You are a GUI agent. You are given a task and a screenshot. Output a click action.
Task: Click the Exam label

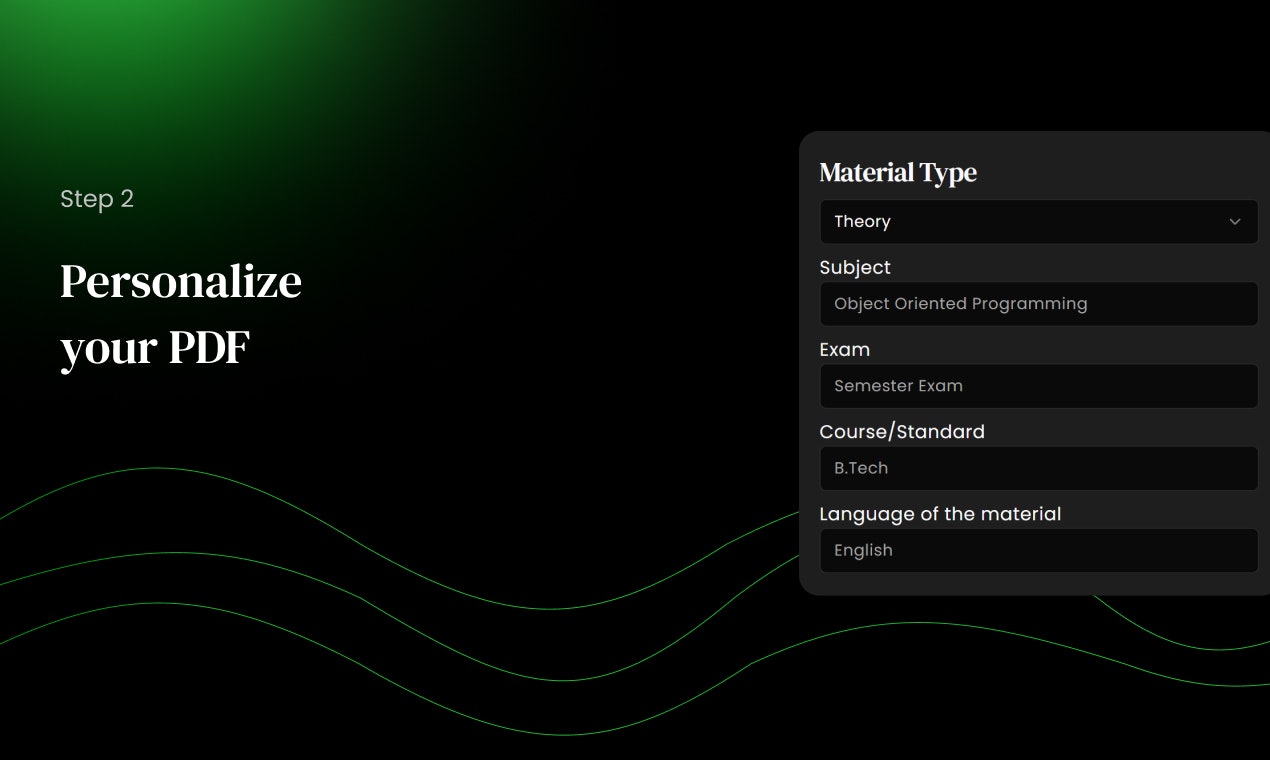pos(845,350)
